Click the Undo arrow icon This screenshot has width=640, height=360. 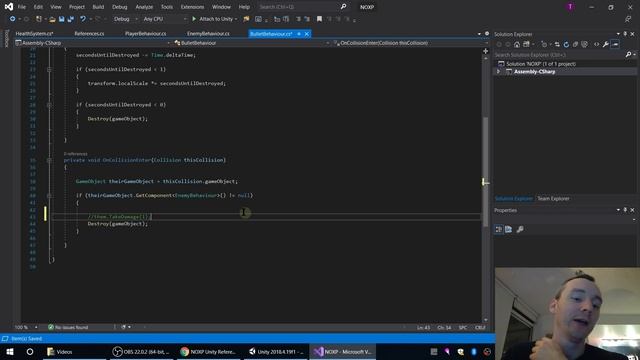click(83, 19)
